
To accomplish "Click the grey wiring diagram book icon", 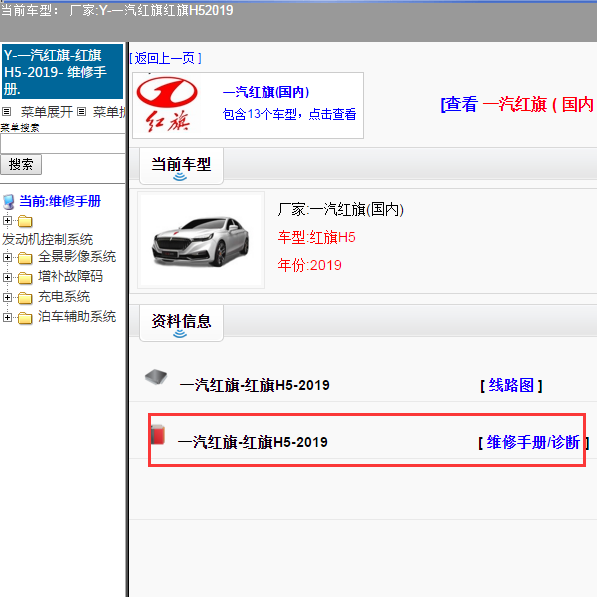I will pyautogui.click(x=156, y=377).
